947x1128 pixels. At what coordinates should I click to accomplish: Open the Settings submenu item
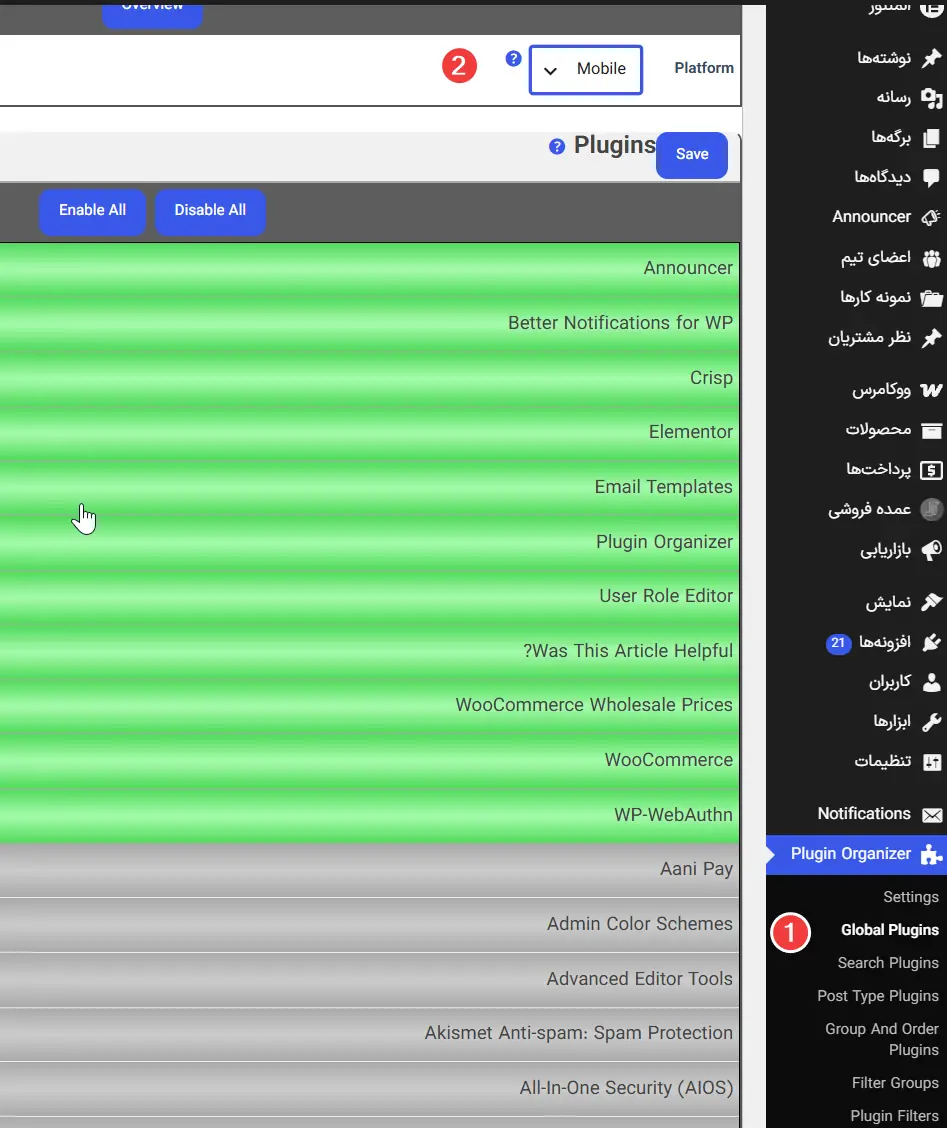(x=910, y=897)
